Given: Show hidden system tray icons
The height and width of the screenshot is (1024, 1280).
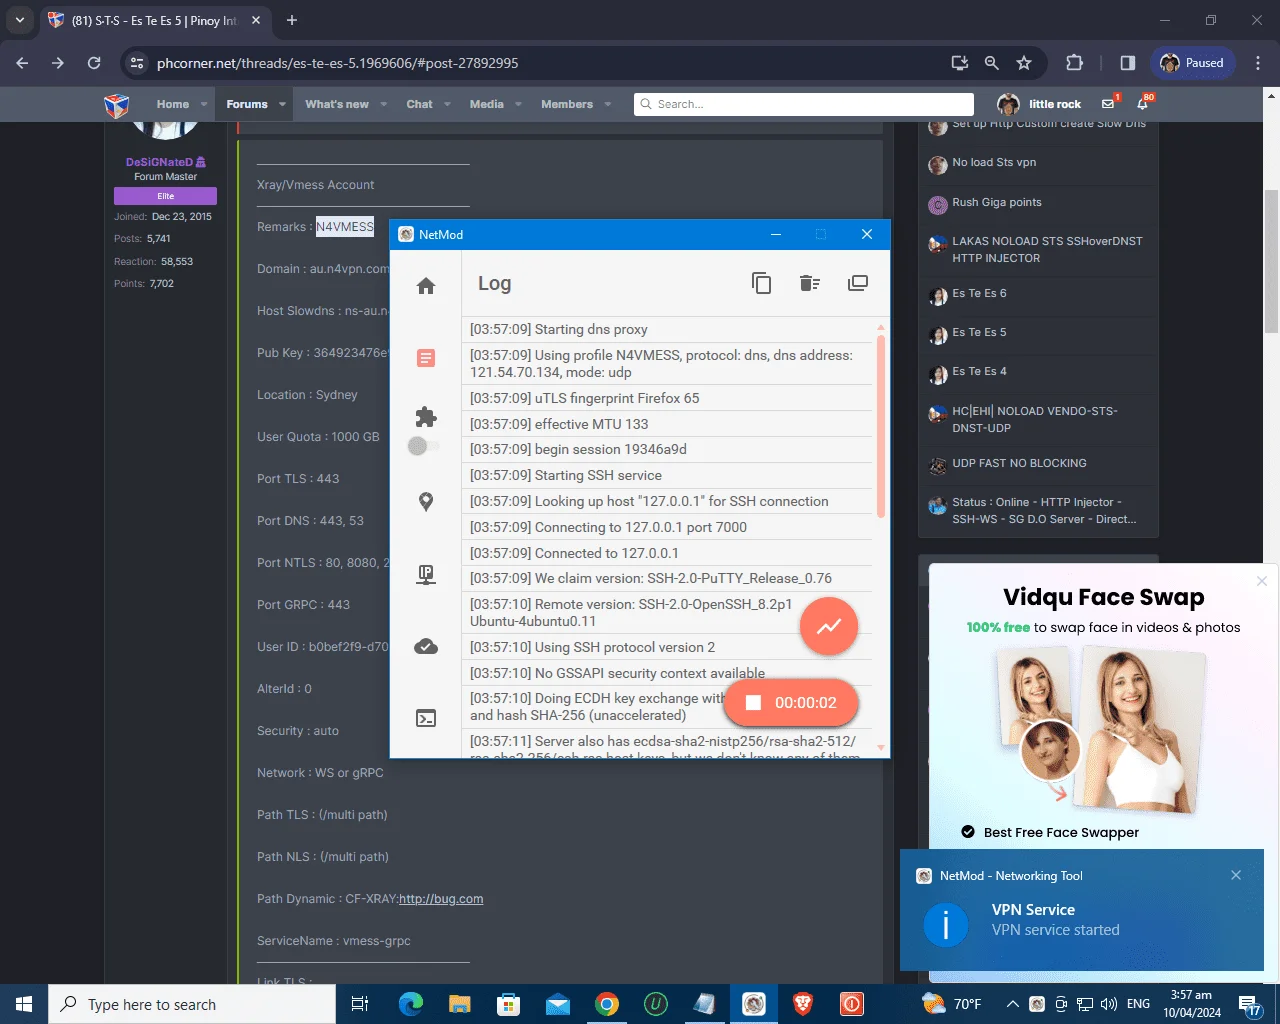Looking at the screenshot, I should 1012,1004.
